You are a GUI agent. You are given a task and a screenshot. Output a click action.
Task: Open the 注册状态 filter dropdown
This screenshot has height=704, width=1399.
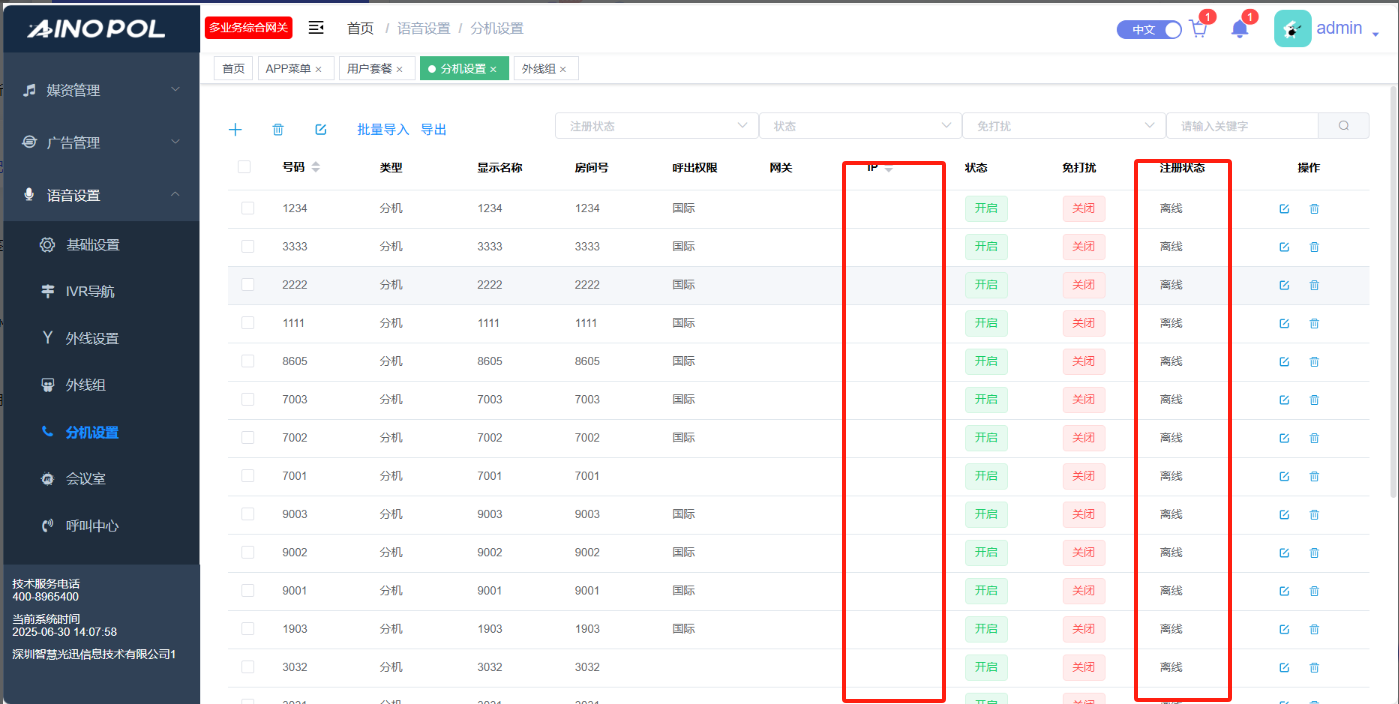656,126
